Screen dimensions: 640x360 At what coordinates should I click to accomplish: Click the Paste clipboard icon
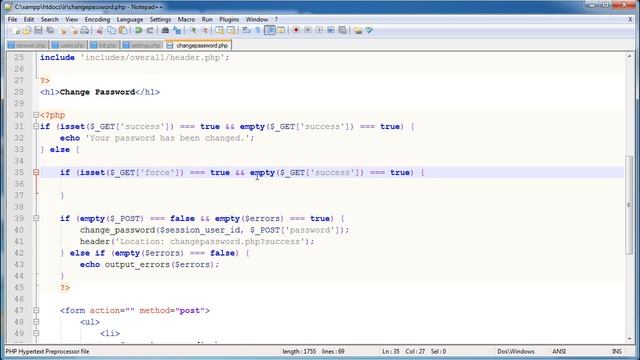pyautogui.click(x=122, y=30)
